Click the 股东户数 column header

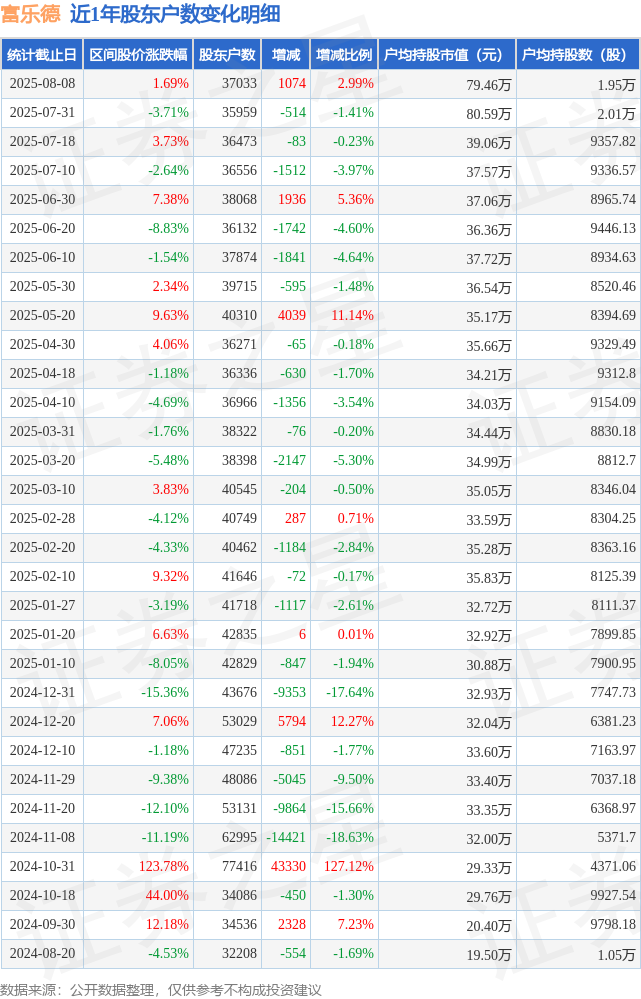[227, 55]
